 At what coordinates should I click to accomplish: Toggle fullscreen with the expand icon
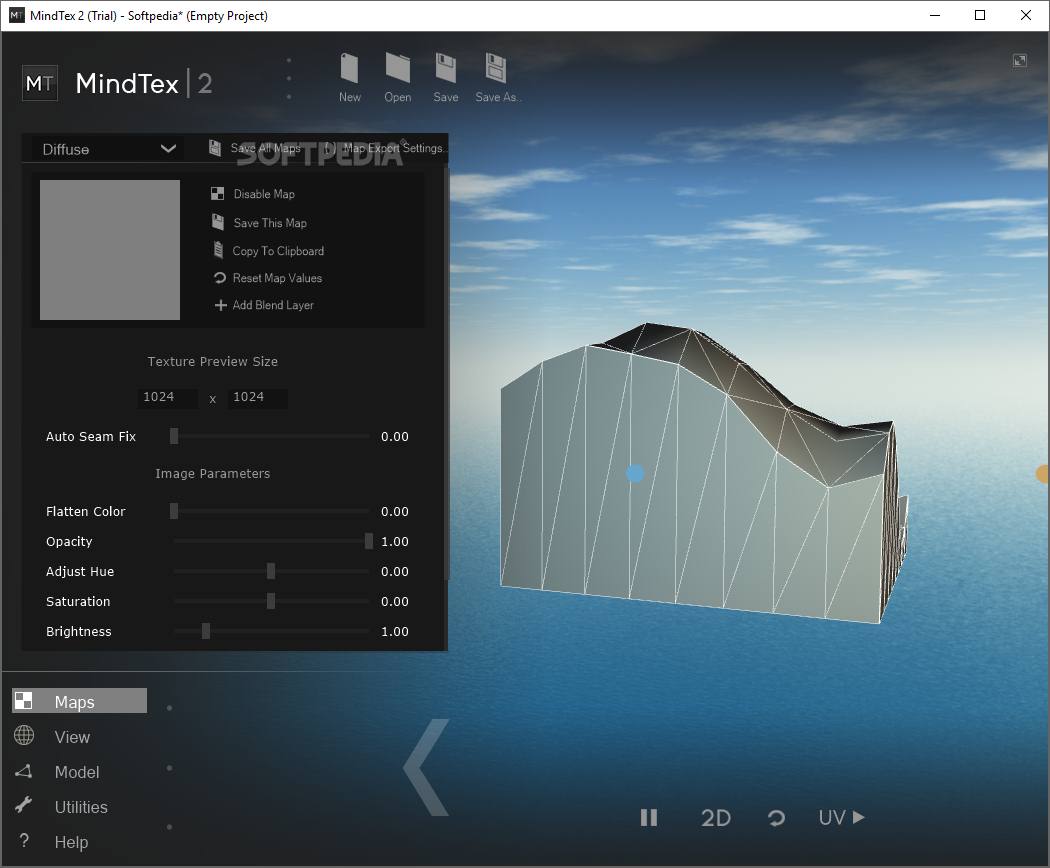coord(1020,61)
